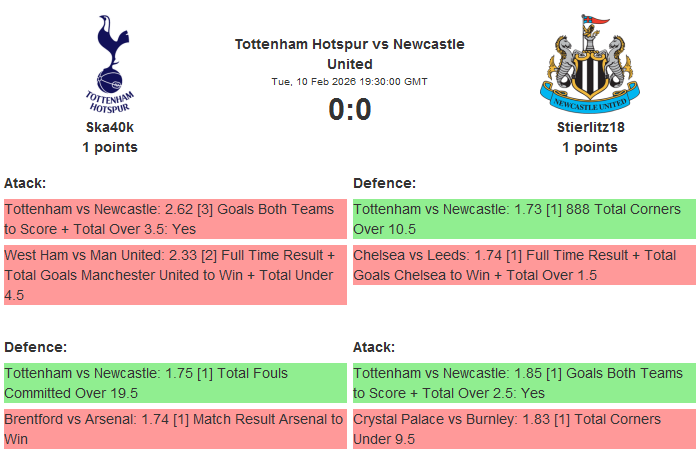700x460 pixels.
Task: Click the left bottom Defence section heading
Action: point(35,347)
